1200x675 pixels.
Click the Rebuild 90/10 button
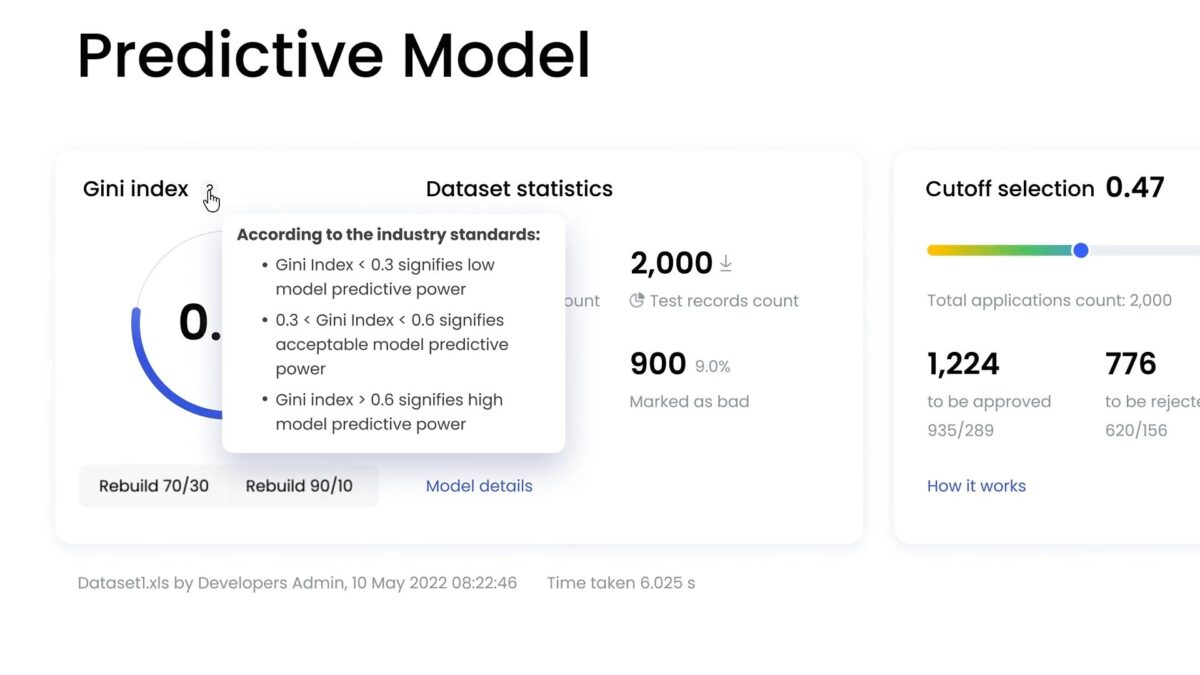tap(301, 485)
